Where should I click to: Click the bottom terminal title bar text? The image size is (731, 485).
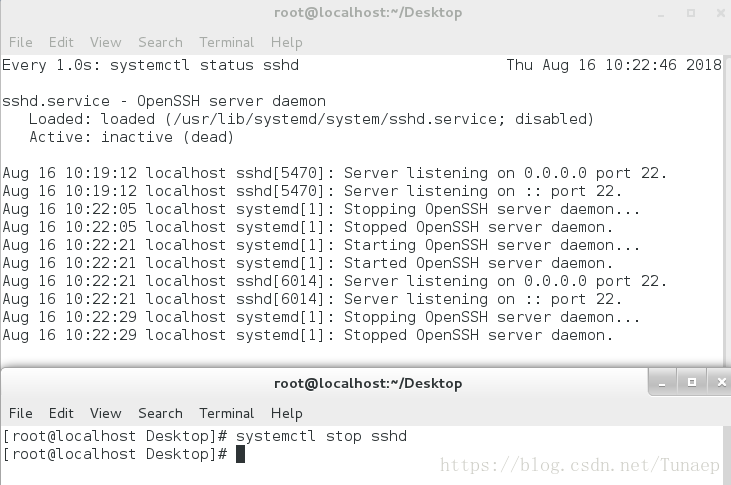(x=368, y=383)
